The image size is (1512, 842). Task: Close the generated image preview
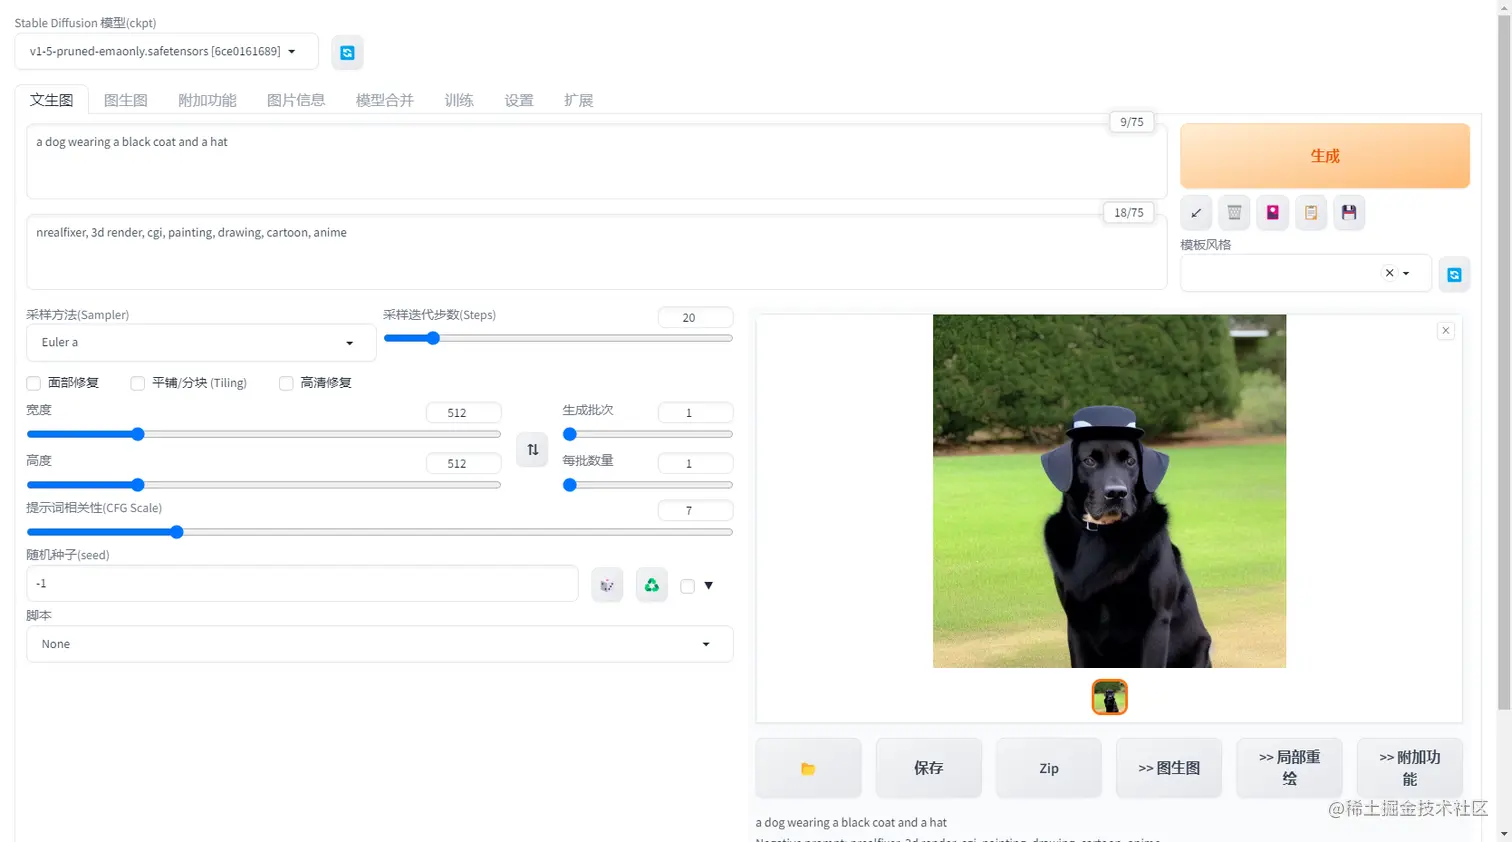click(1445, 331)
